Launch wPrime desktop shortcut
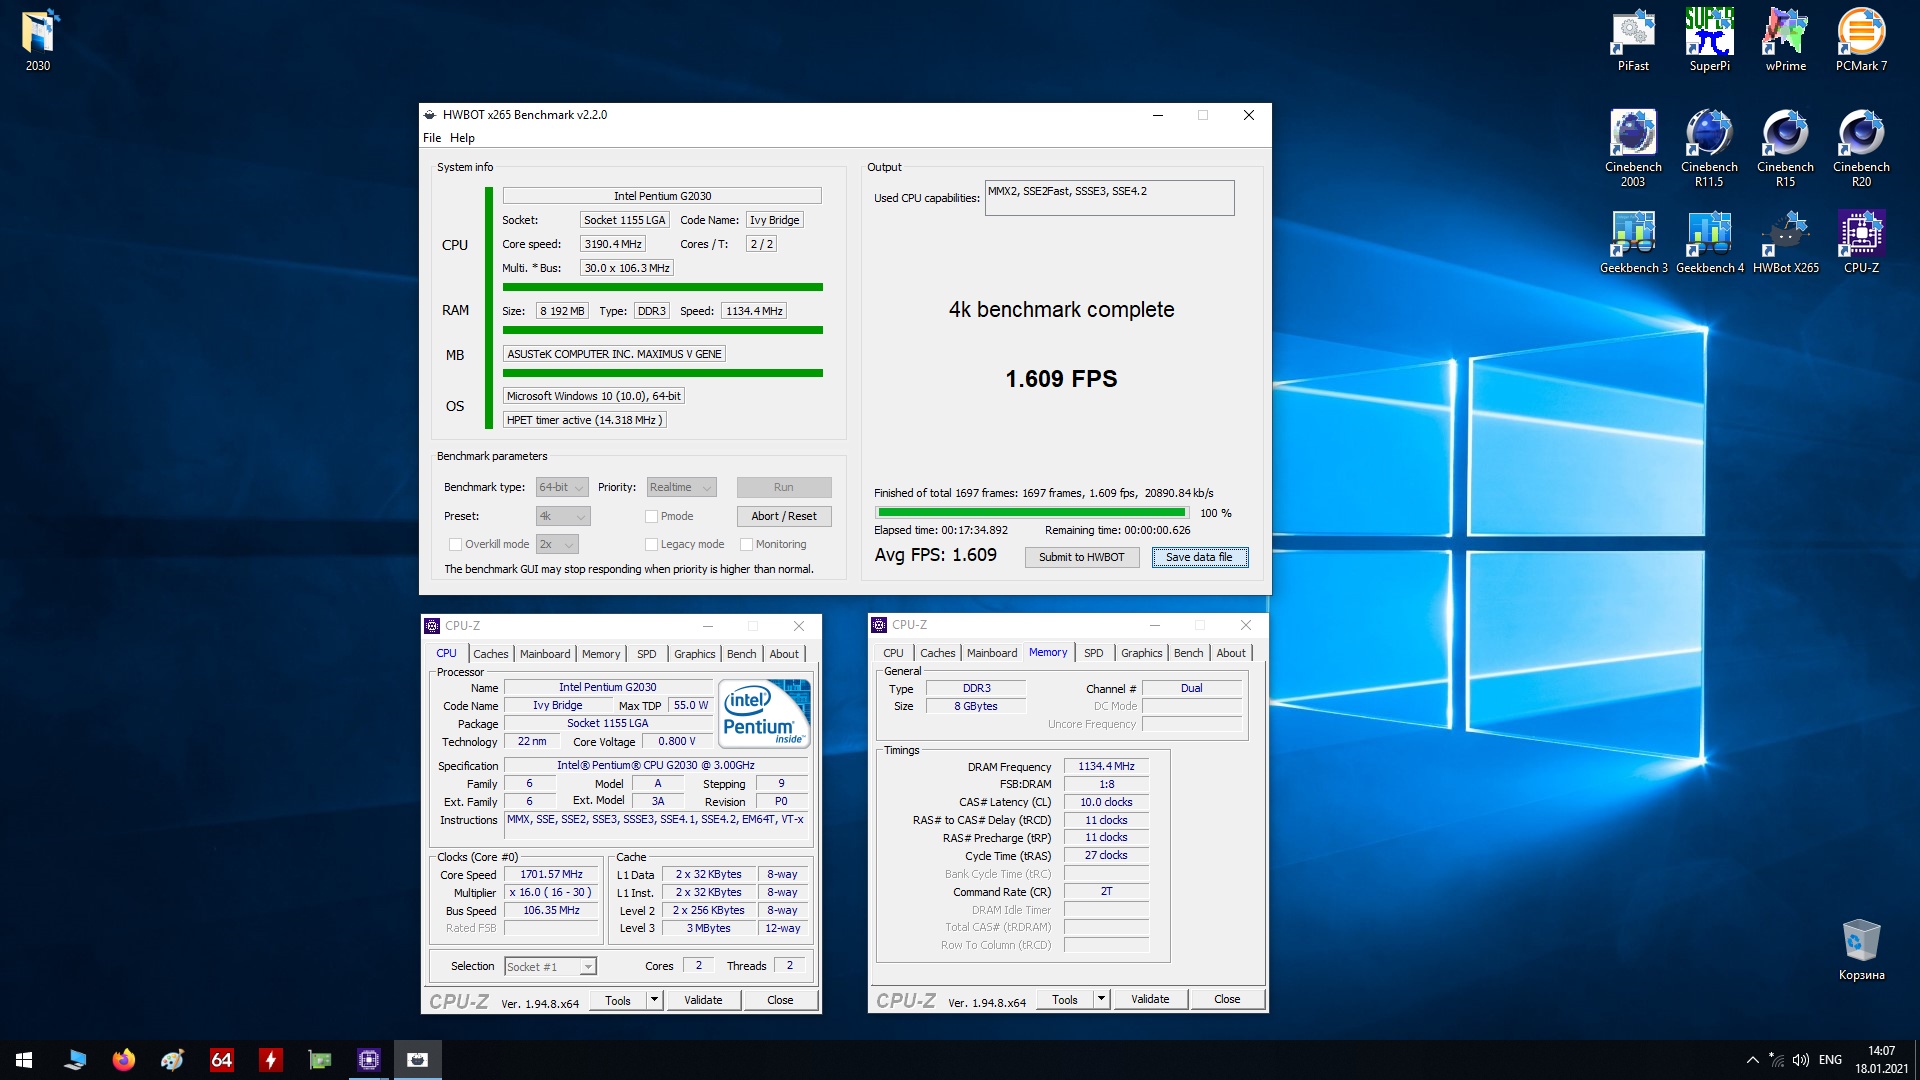The height and width of the screenshot is (1080, 1920). point(1785,40)
